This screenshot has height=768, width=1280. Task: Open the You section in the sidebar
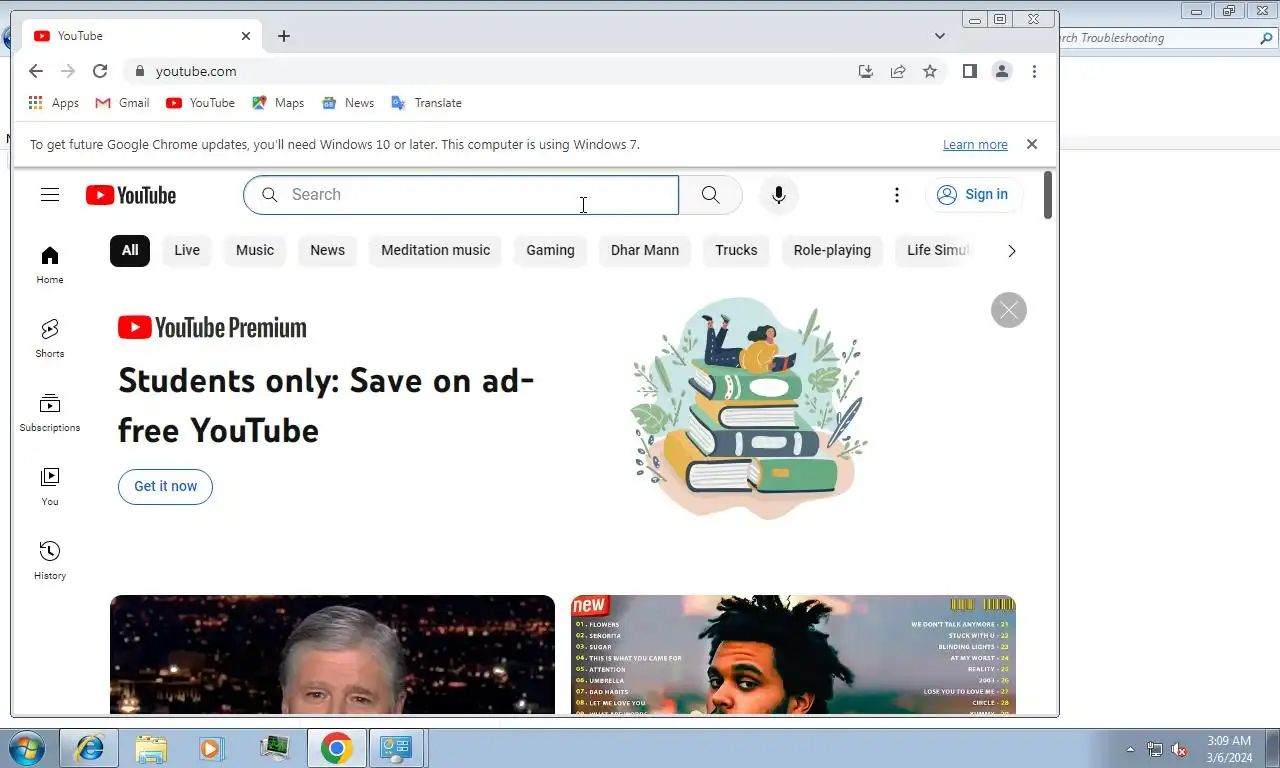(x=50, y=487)
